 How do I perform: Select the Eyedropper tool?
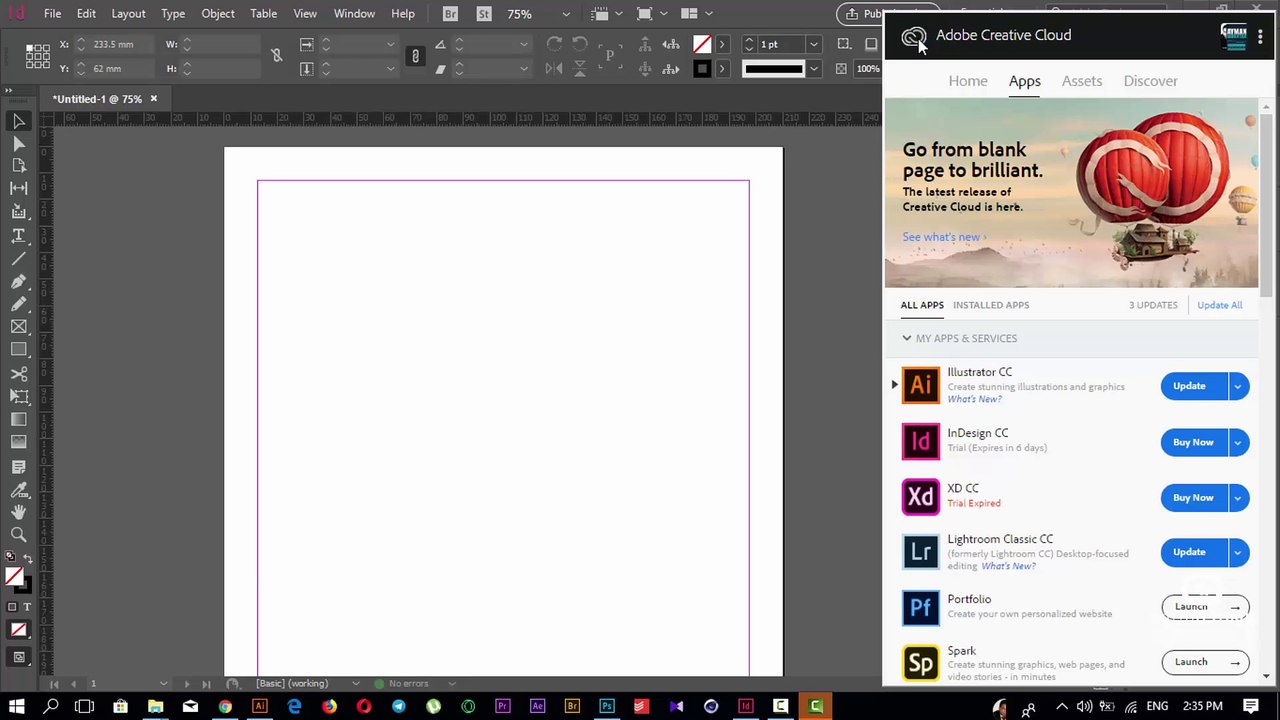(19, 490)
